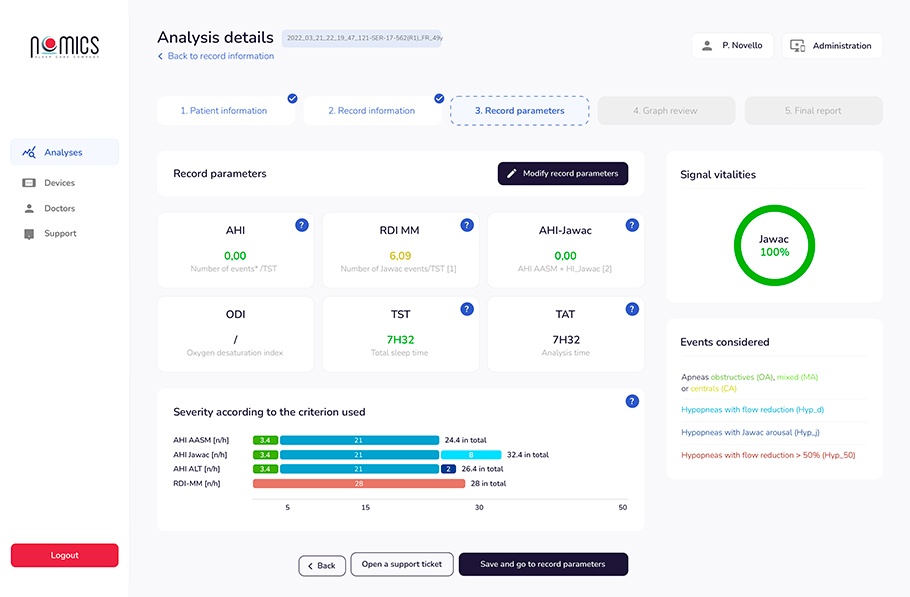Go to step 2 Record information

click(371, 111)
